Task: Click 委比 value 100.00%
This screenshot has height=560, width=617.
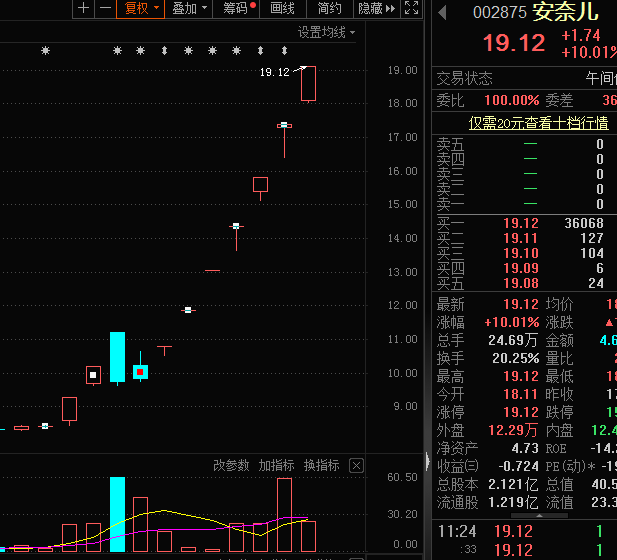Action: click(x=512, y=100)
